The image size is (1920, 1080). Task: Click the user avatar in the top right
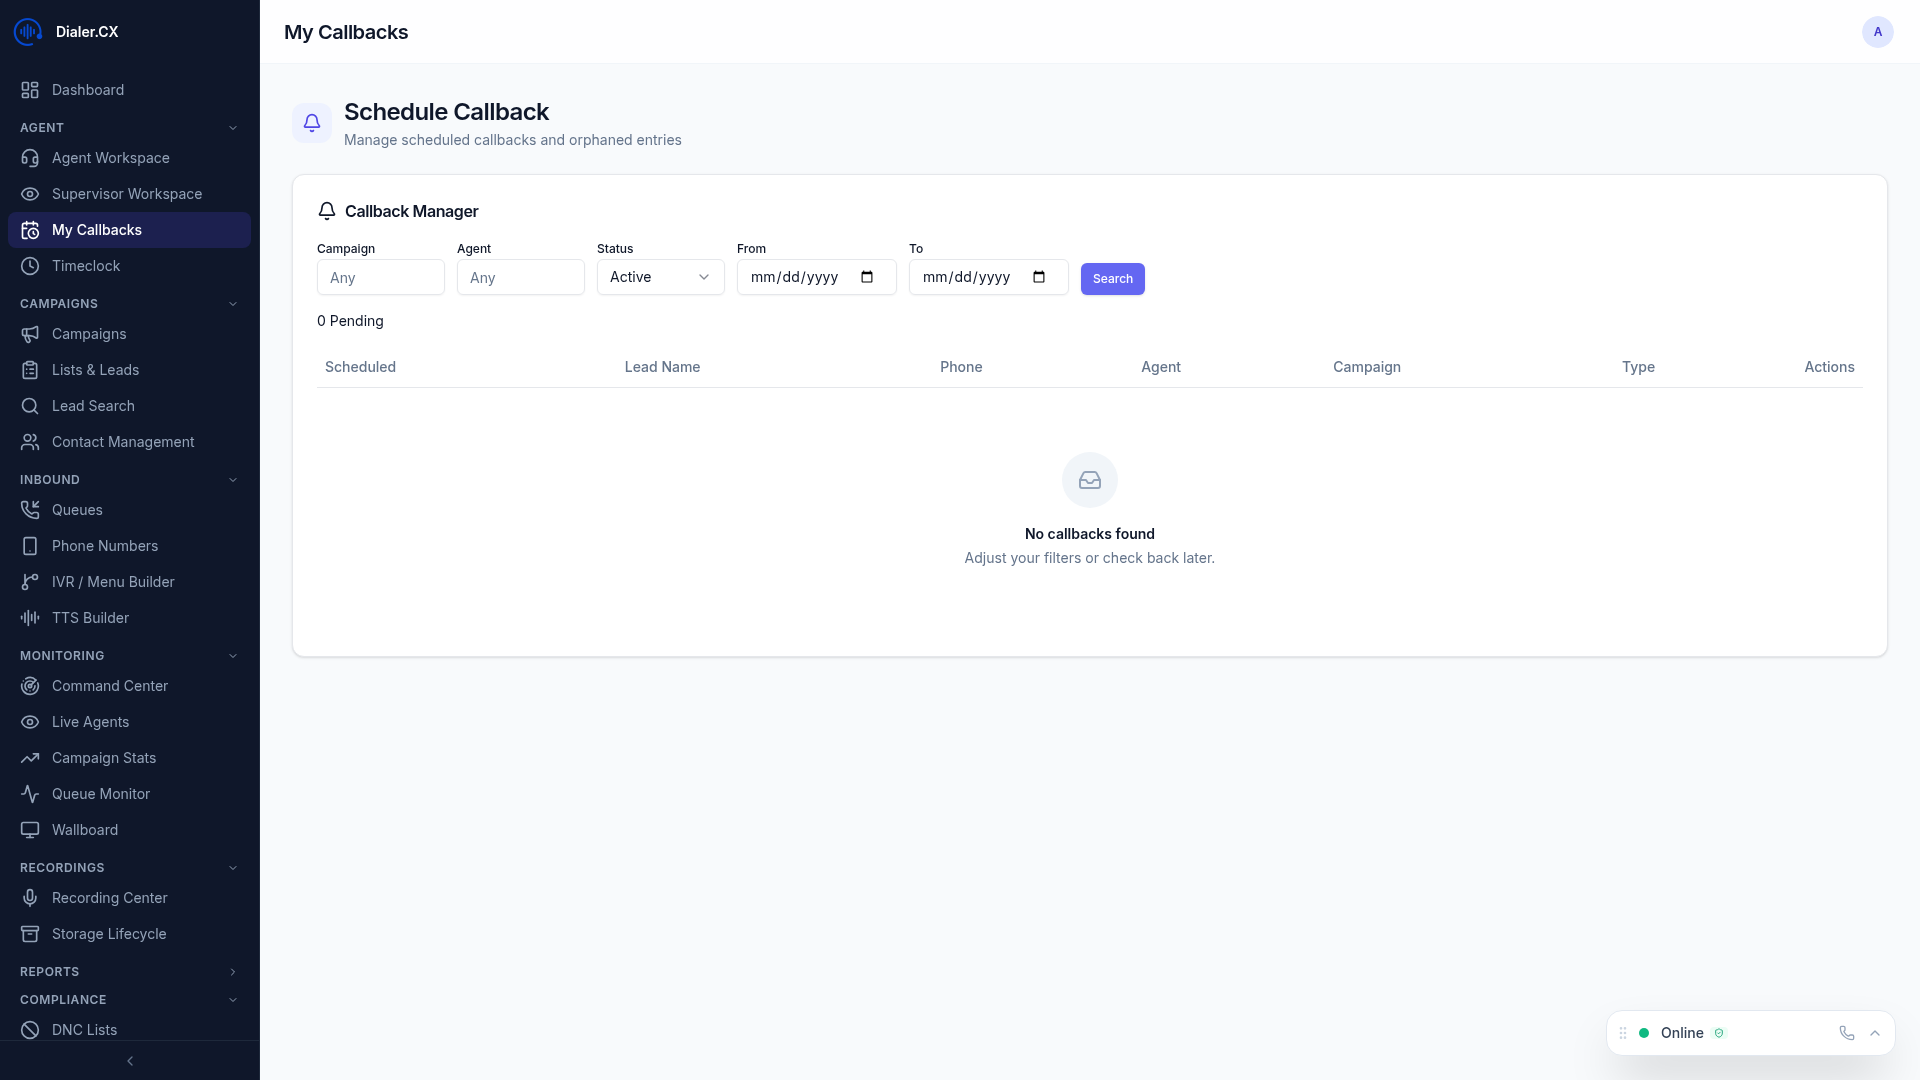pyautogui.click(x=1877, y=31)
